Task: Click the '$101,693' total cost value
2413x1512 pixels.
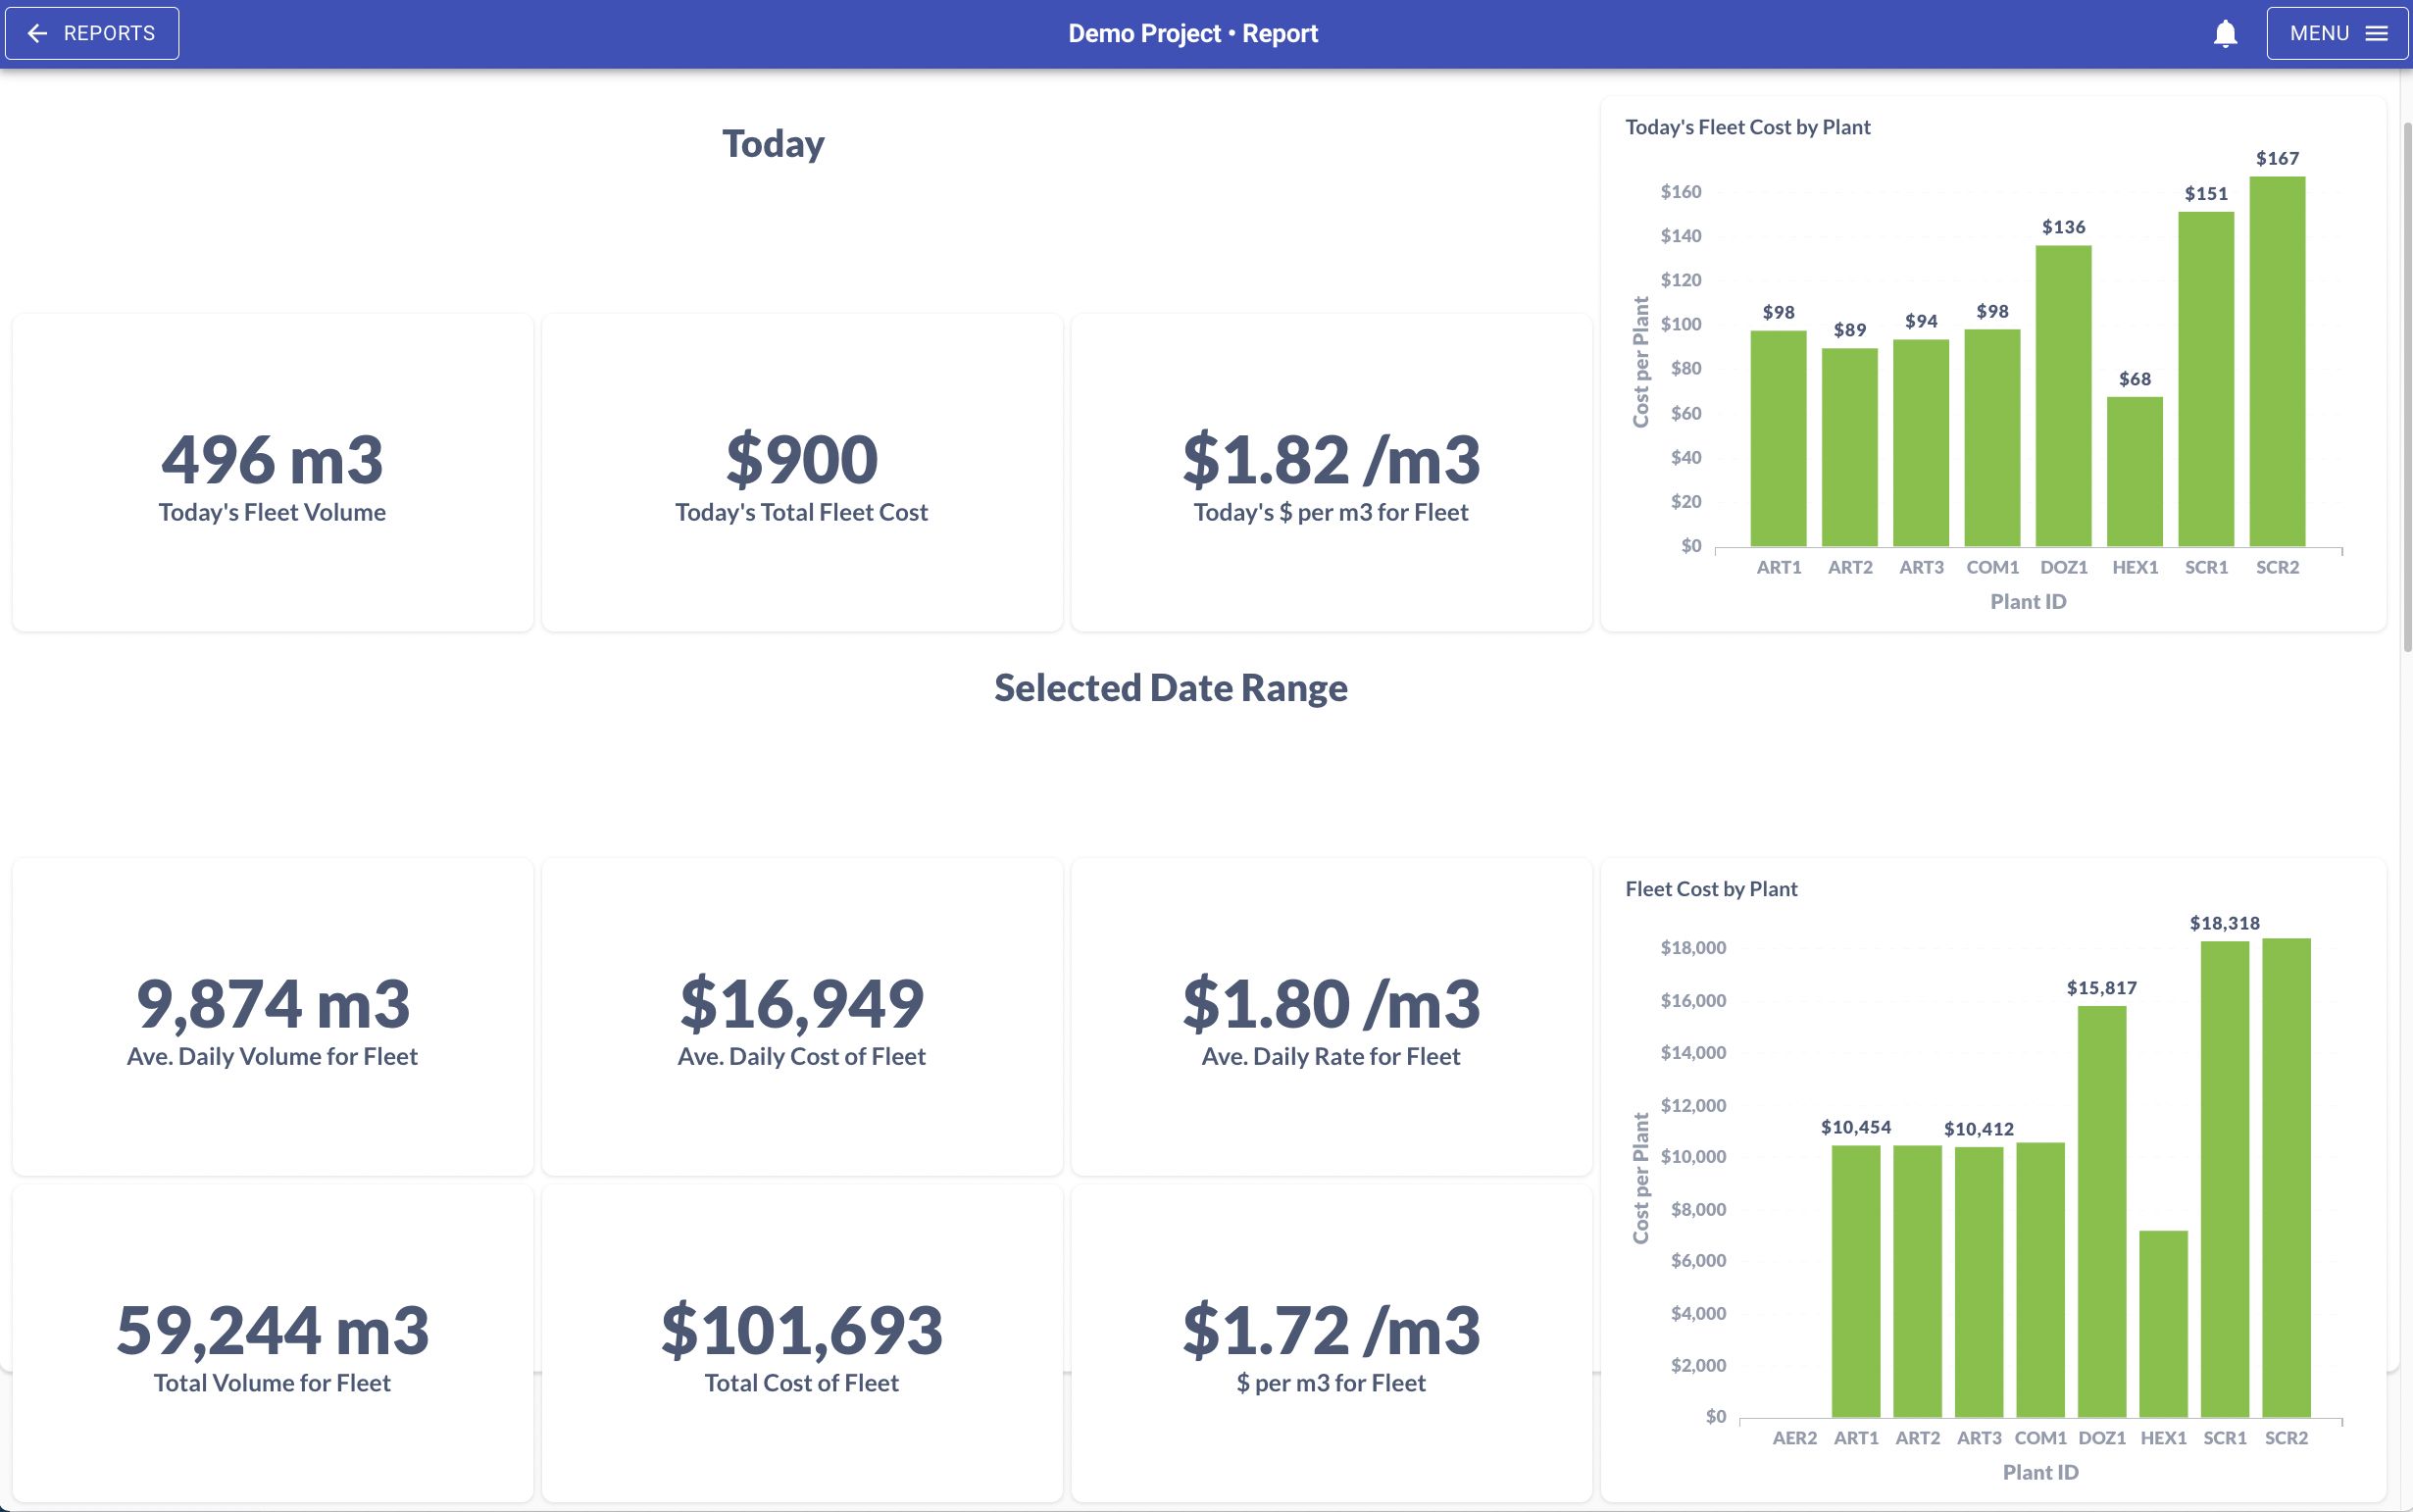Action: pyautogui.click(x=802, y=1331)
